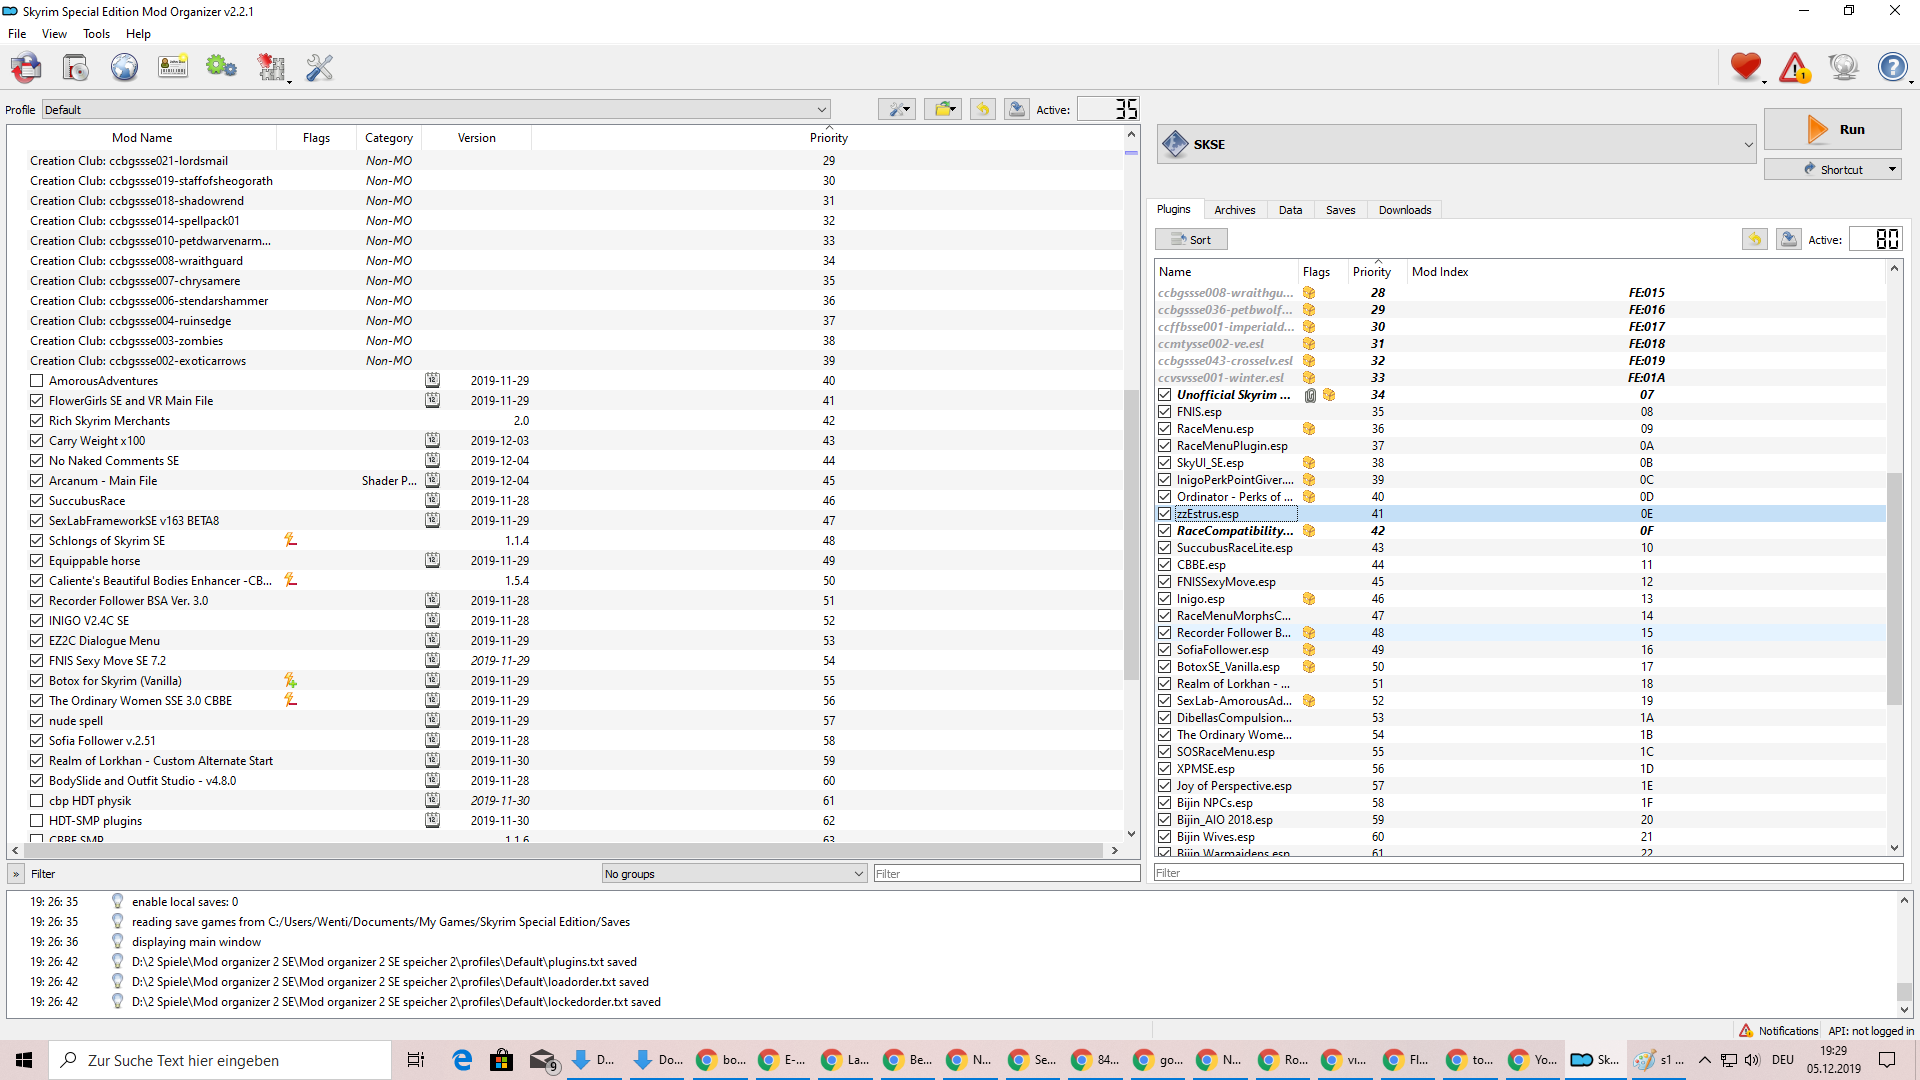Click the Update globe icon near Help

pyautogui.click(x=1843, y=67)
